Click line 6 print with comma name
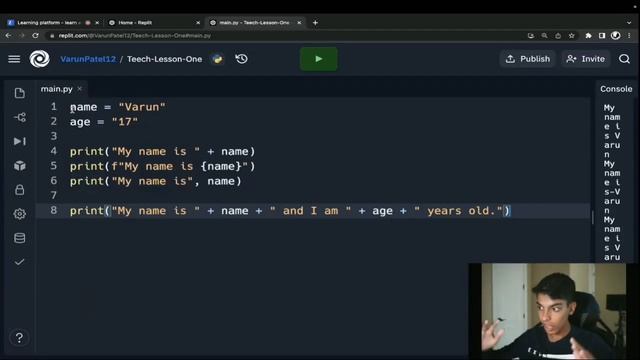Image resolution: width=640 pixels, height=360 pixels. tap(156, 181)
